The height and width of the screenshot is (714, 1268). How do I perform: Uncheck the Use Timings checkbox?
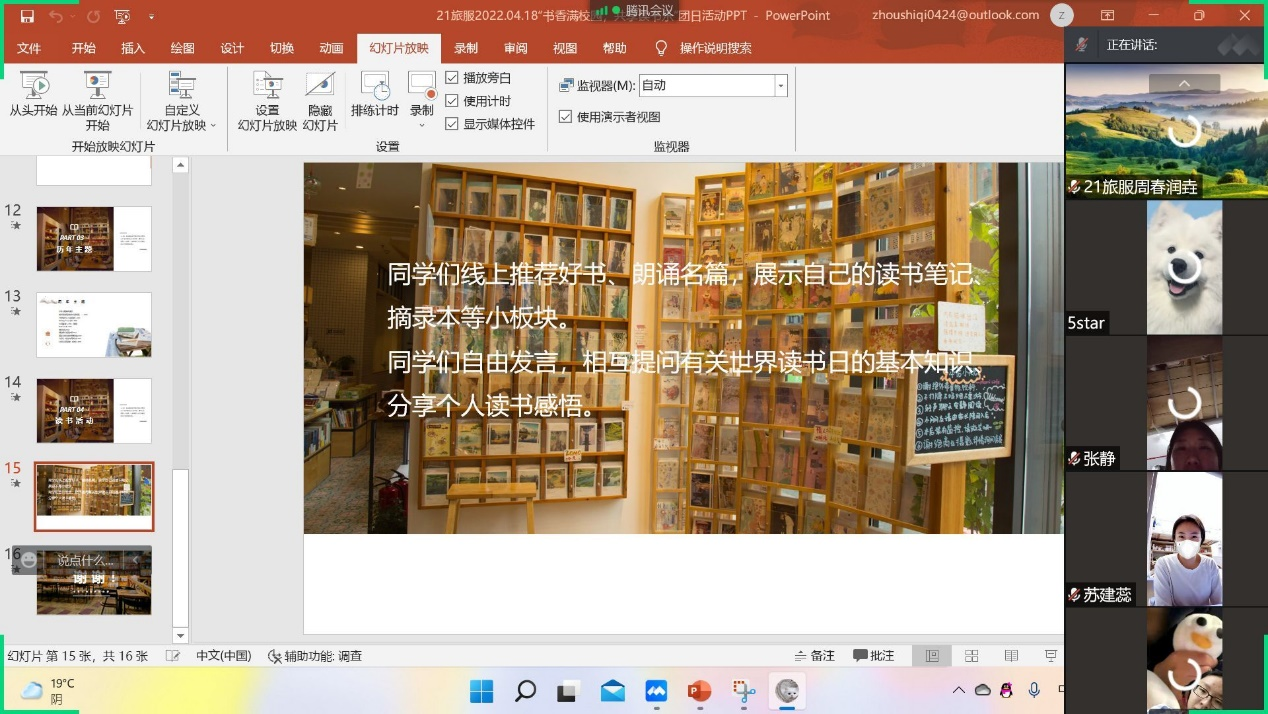(x=452, y=101)
